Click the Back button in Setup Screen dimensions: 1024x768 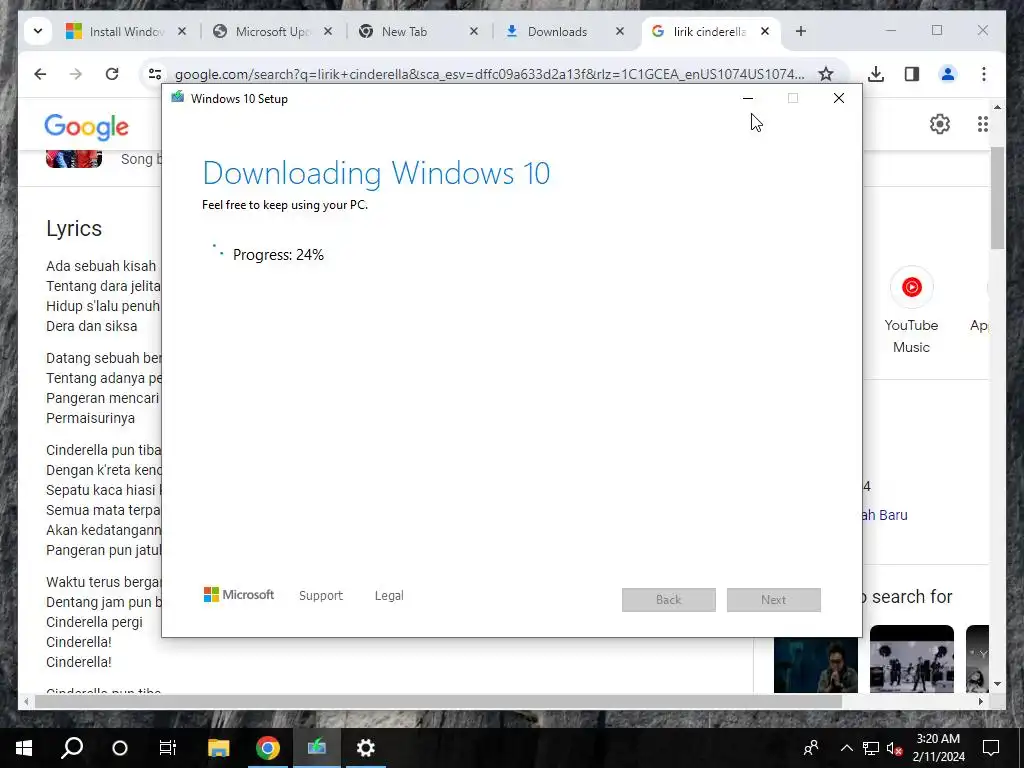click(x=669, y=600)
